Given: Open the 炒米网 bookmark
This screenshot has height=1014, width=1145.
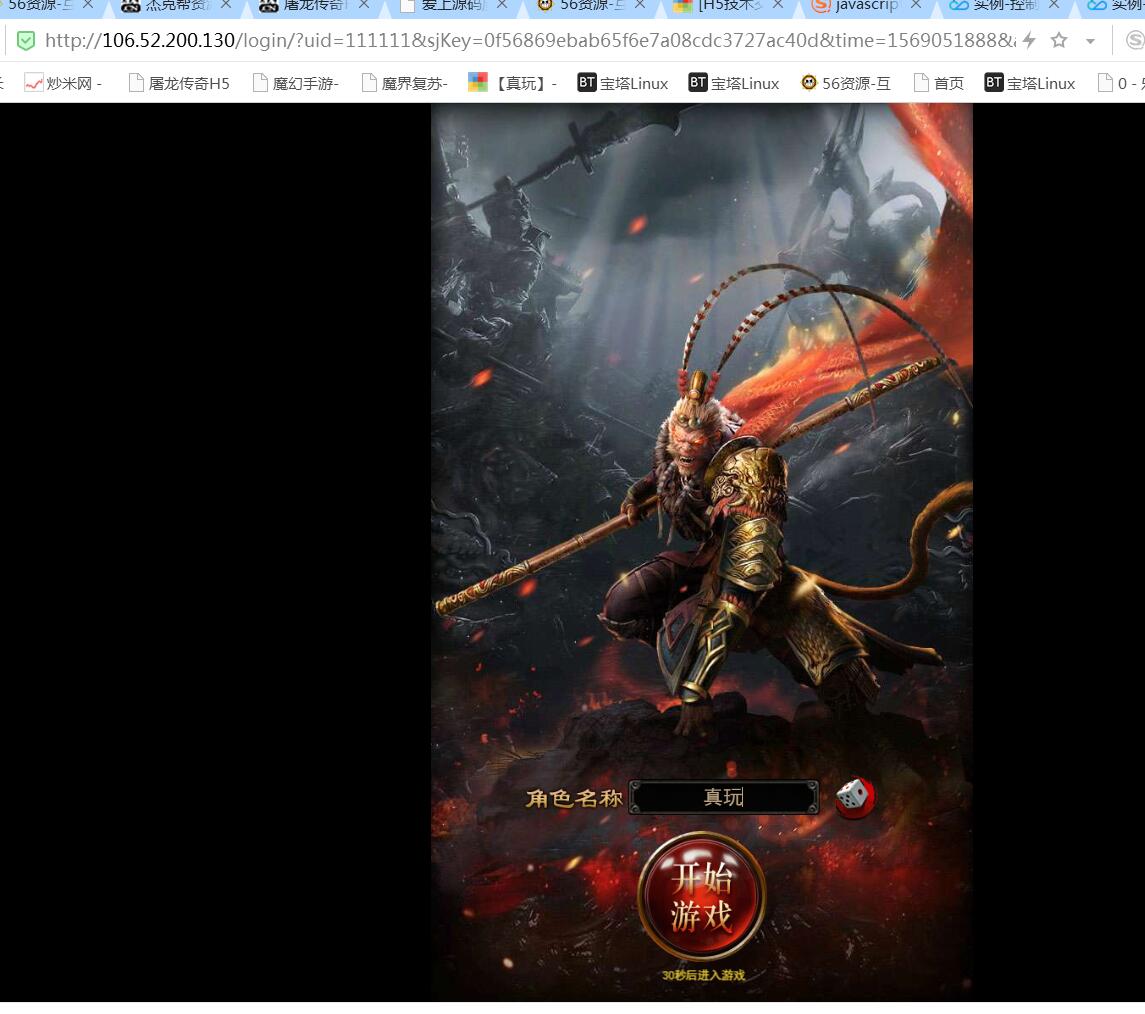Looking at the screenshot, I should coord(63,83).
